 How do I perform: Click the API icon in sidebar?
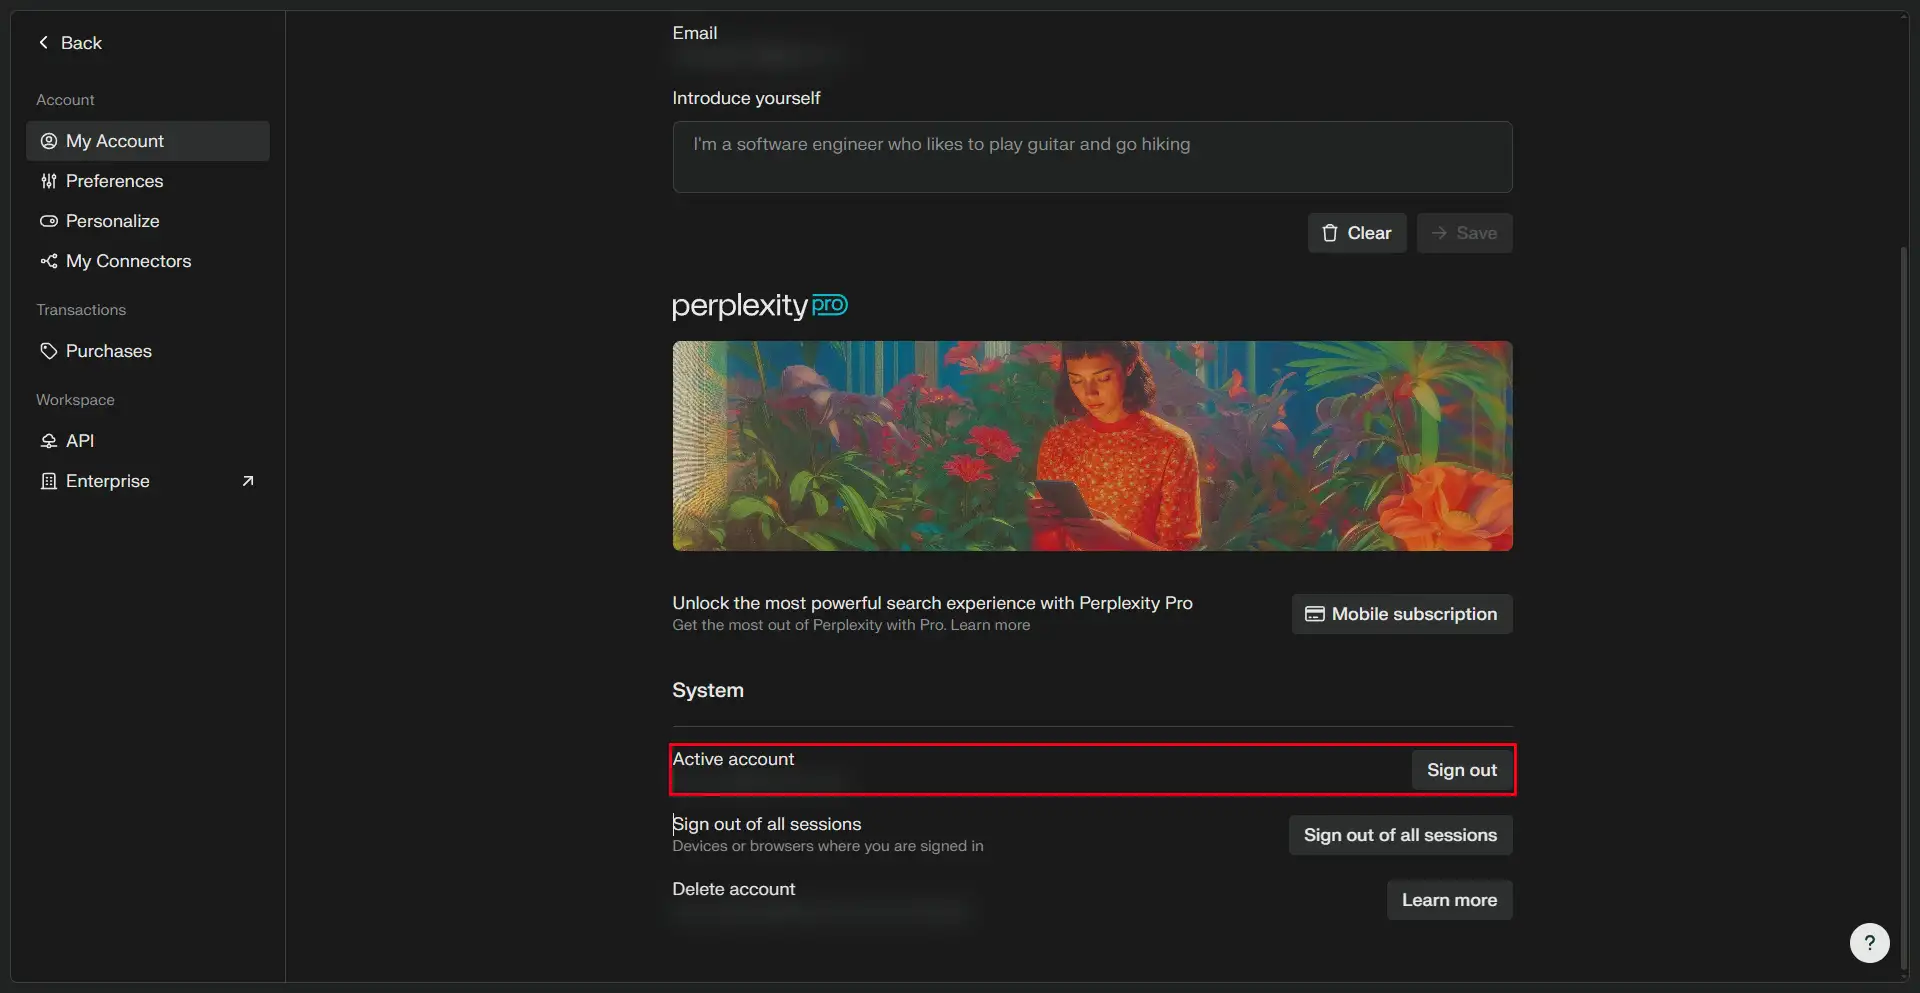[48, 441]
